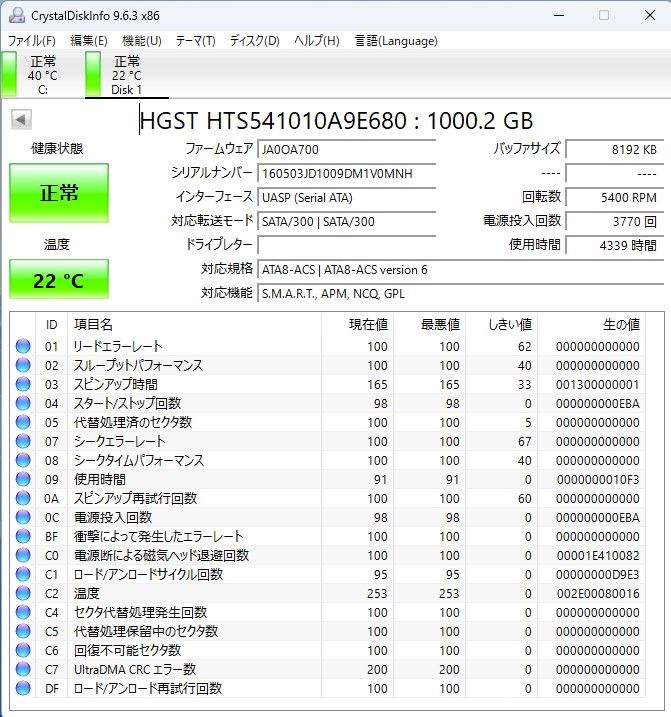
Task: Click the transfer mode field SATA/300 | SATA/300
Action: coord(346,222)
